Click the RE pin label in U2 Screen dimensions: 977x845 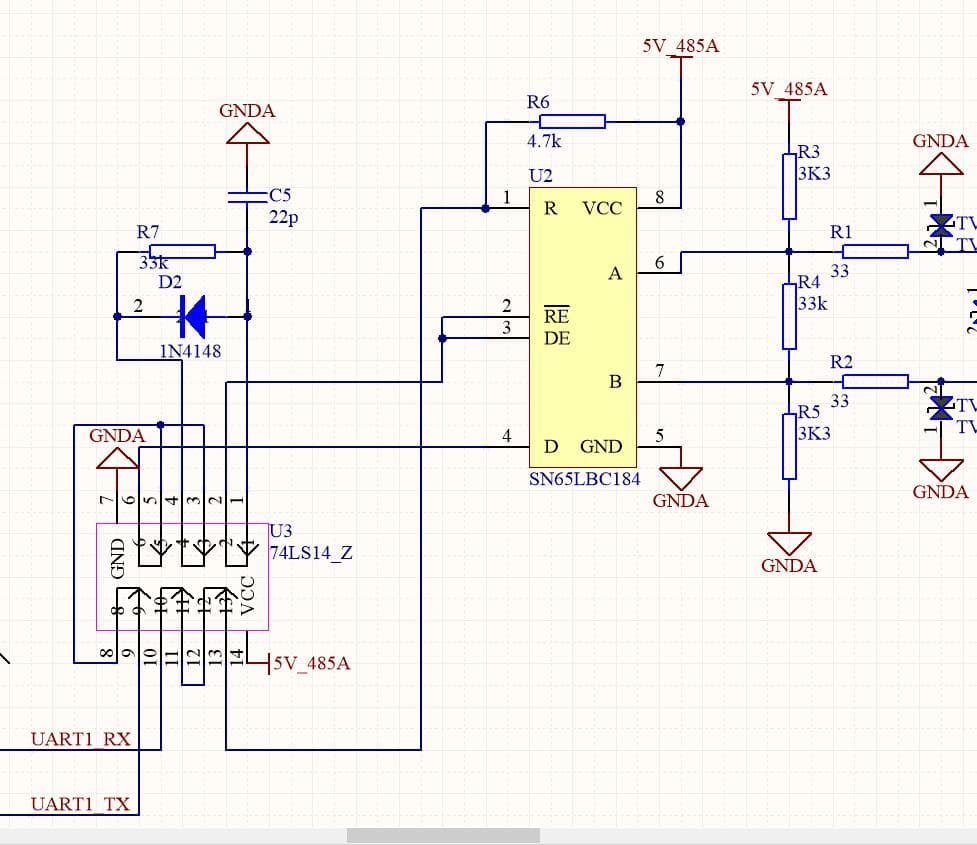556,315
